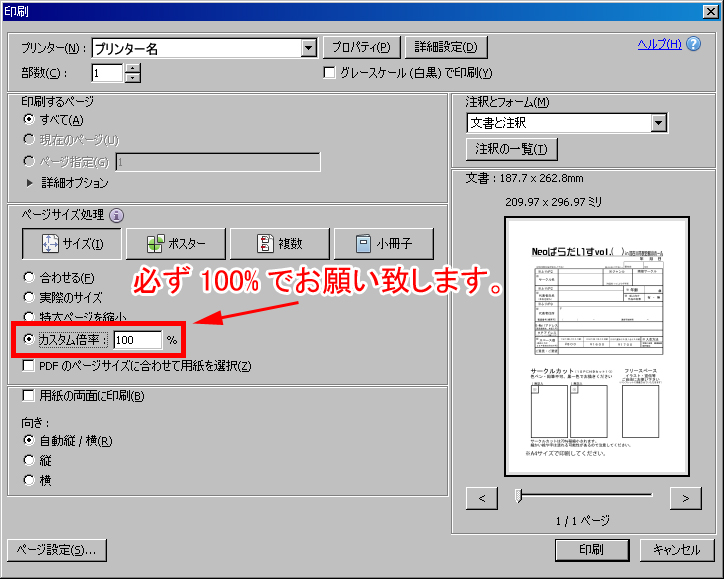This screenshot has width=724, height=579.
Task: Select the 複数 (Multiple) layout button
Action: (279, 243)
